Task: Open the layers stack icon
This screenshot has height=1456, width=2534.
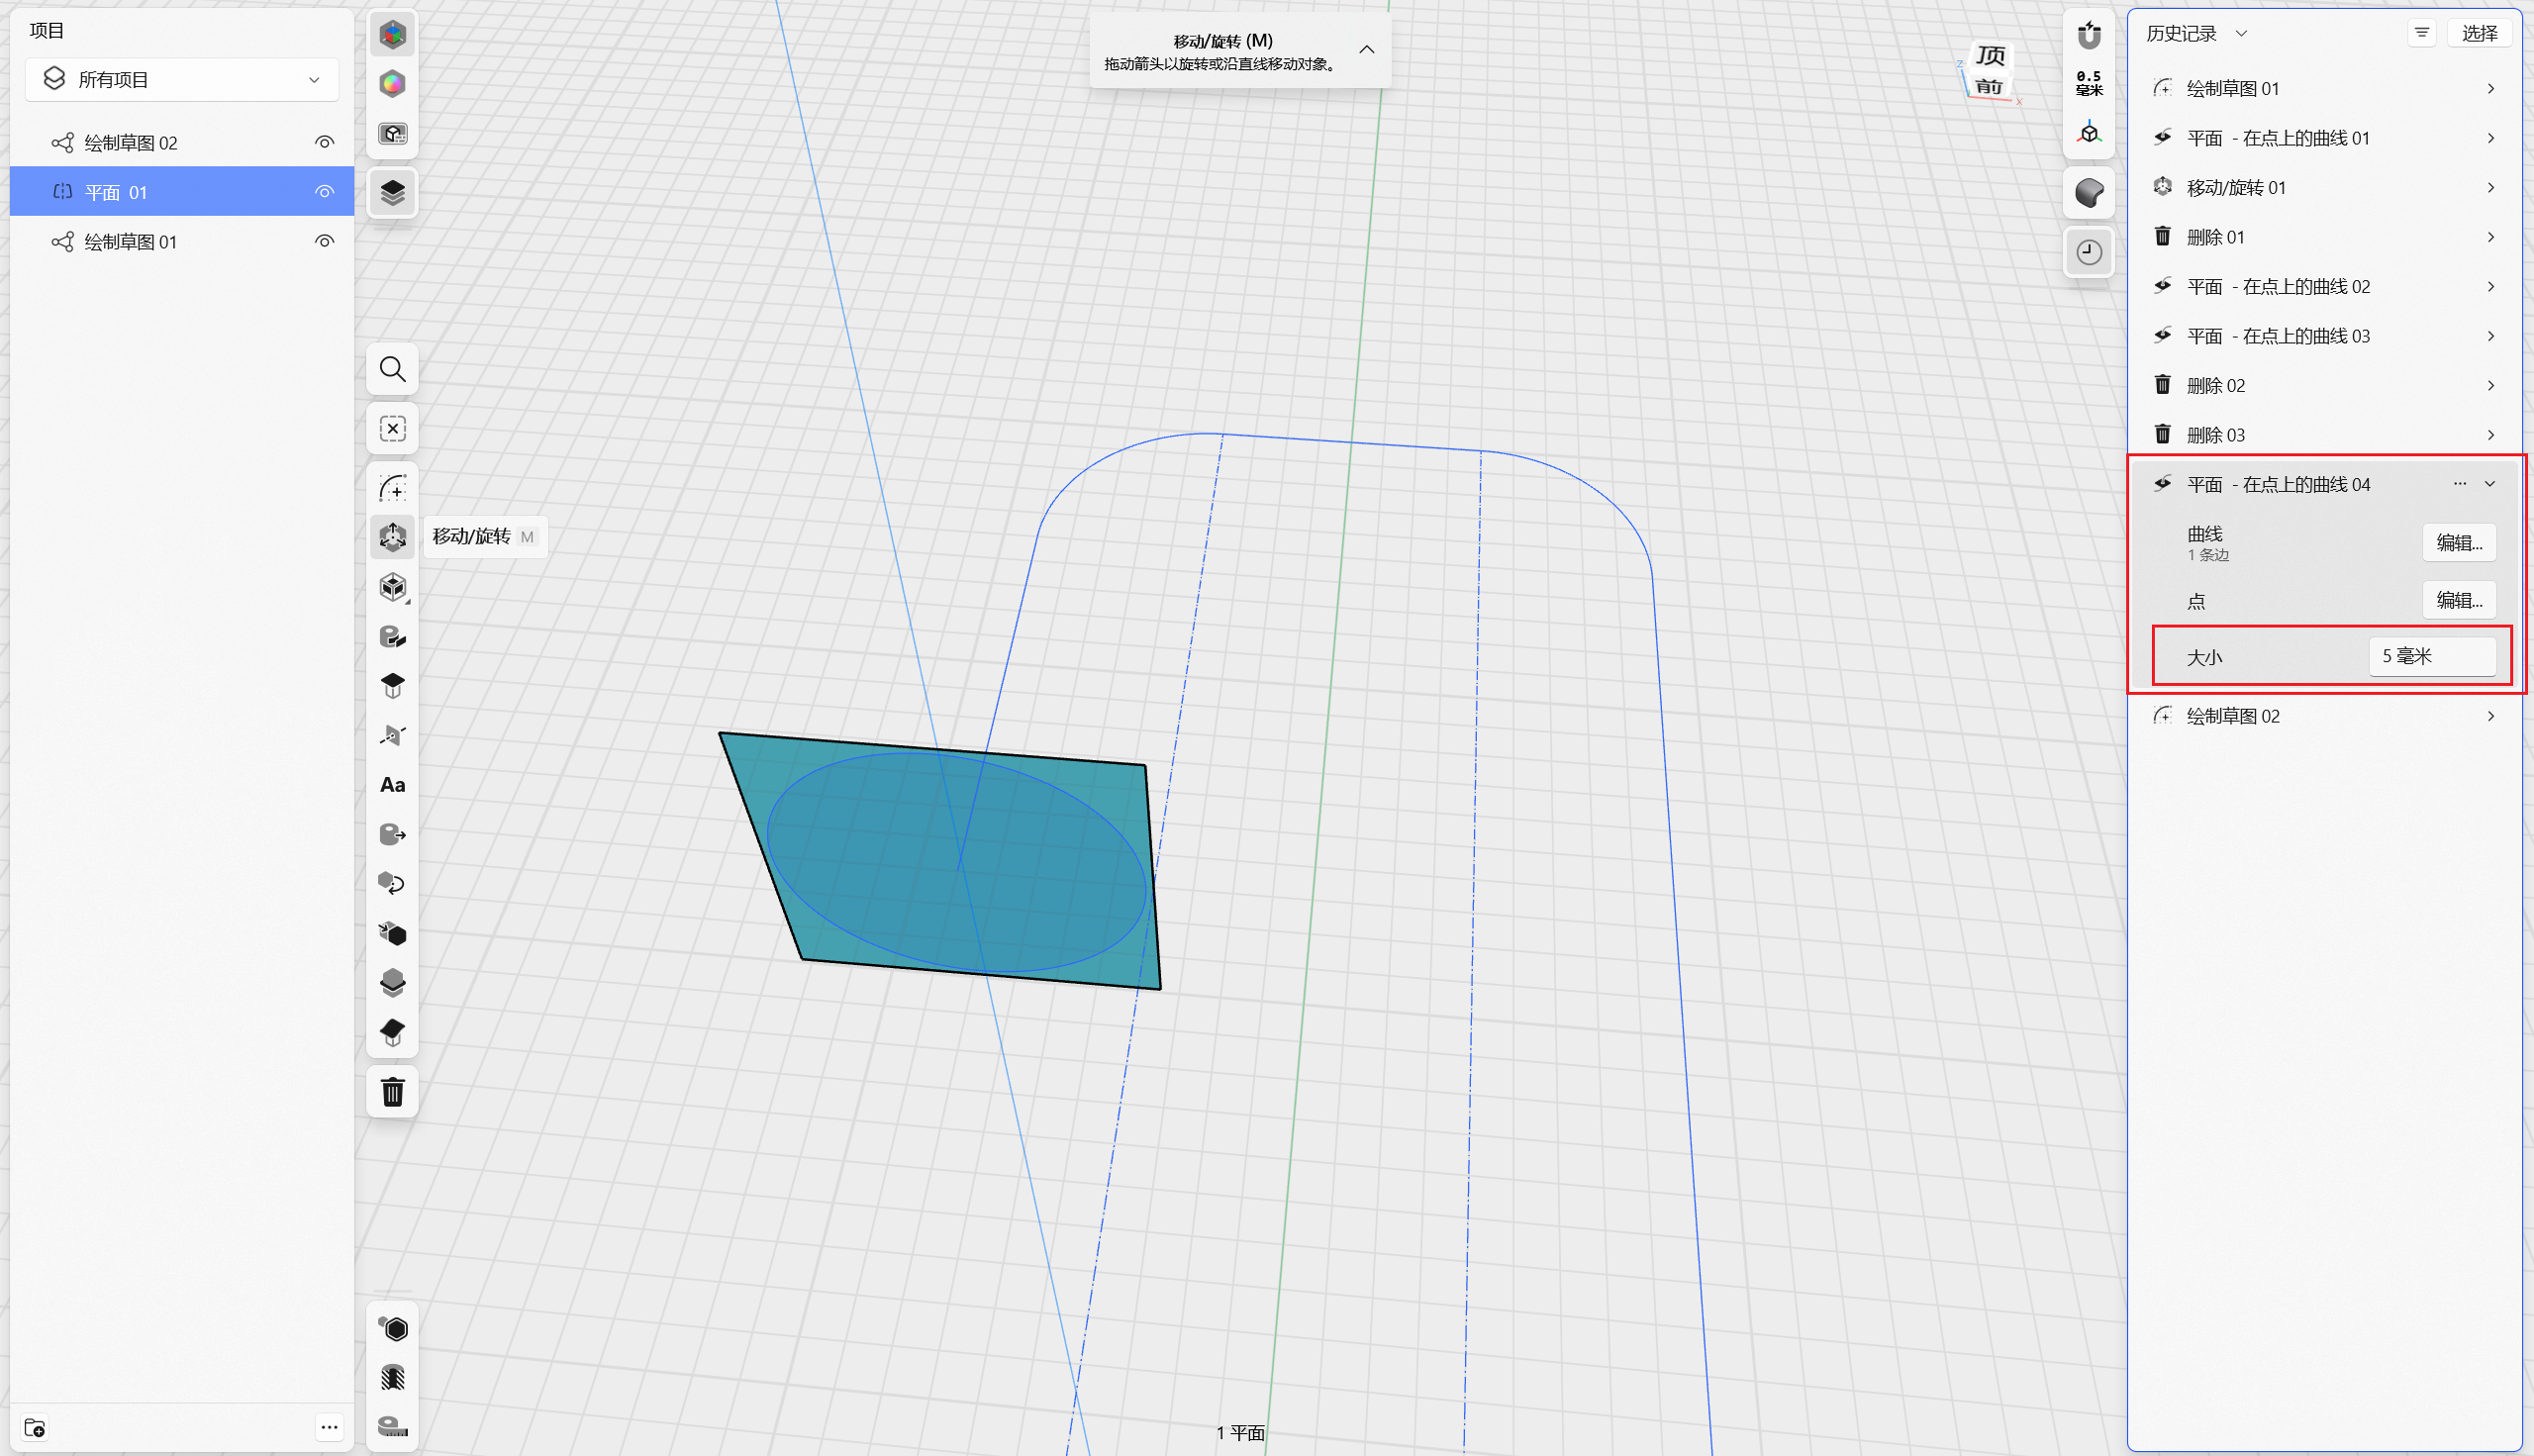Action: [392, 192]
